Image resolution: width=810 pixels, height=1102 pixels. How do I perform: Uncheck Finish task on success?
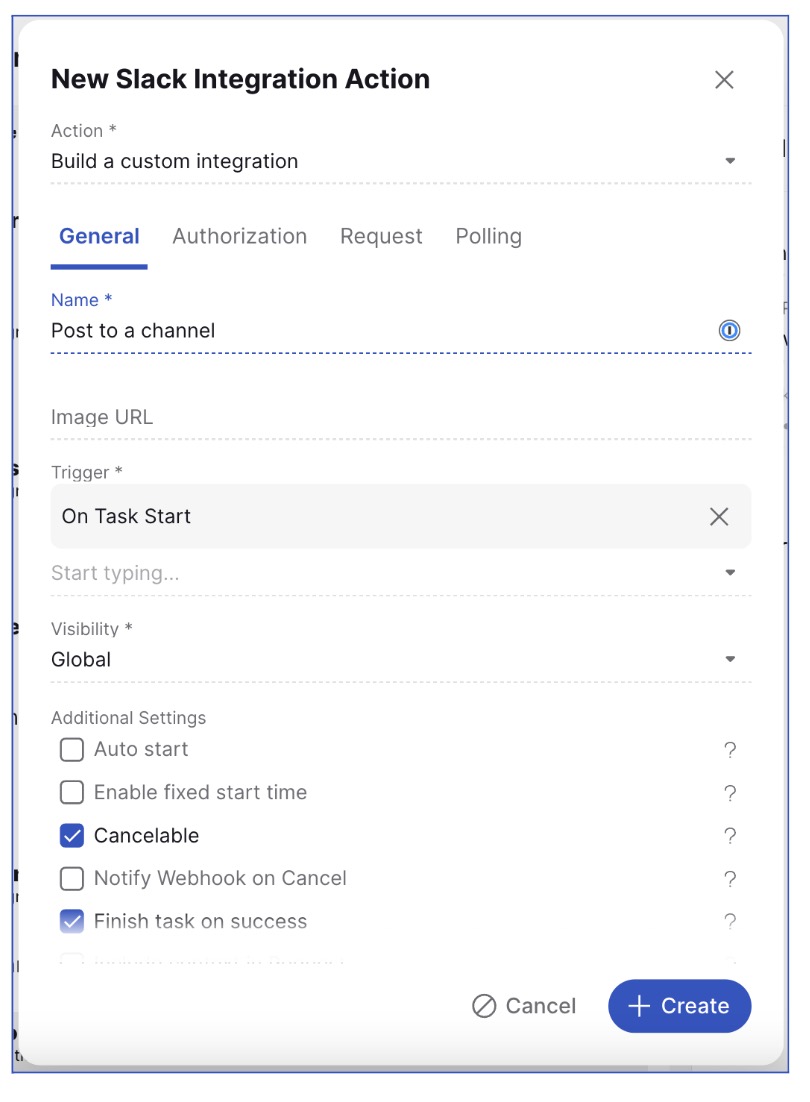pos(72,921)
